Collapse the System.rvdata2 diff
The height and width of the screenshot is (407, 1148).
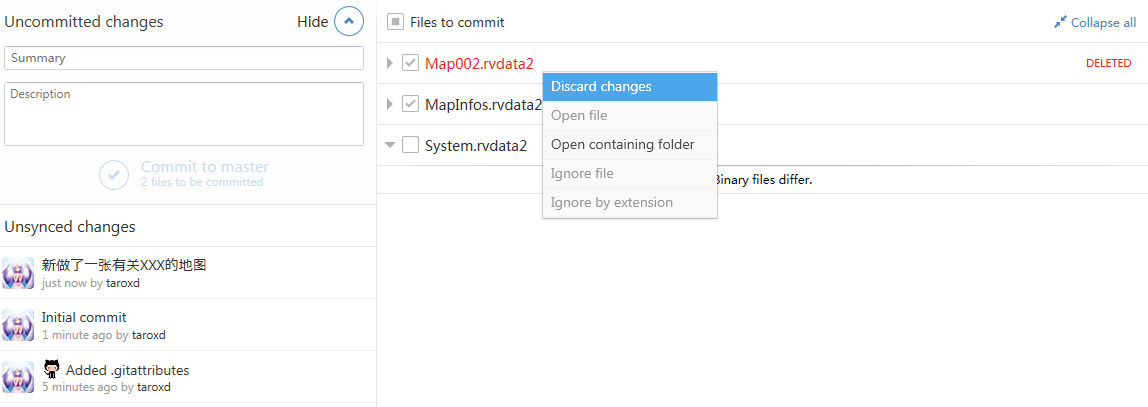[390, 145]
